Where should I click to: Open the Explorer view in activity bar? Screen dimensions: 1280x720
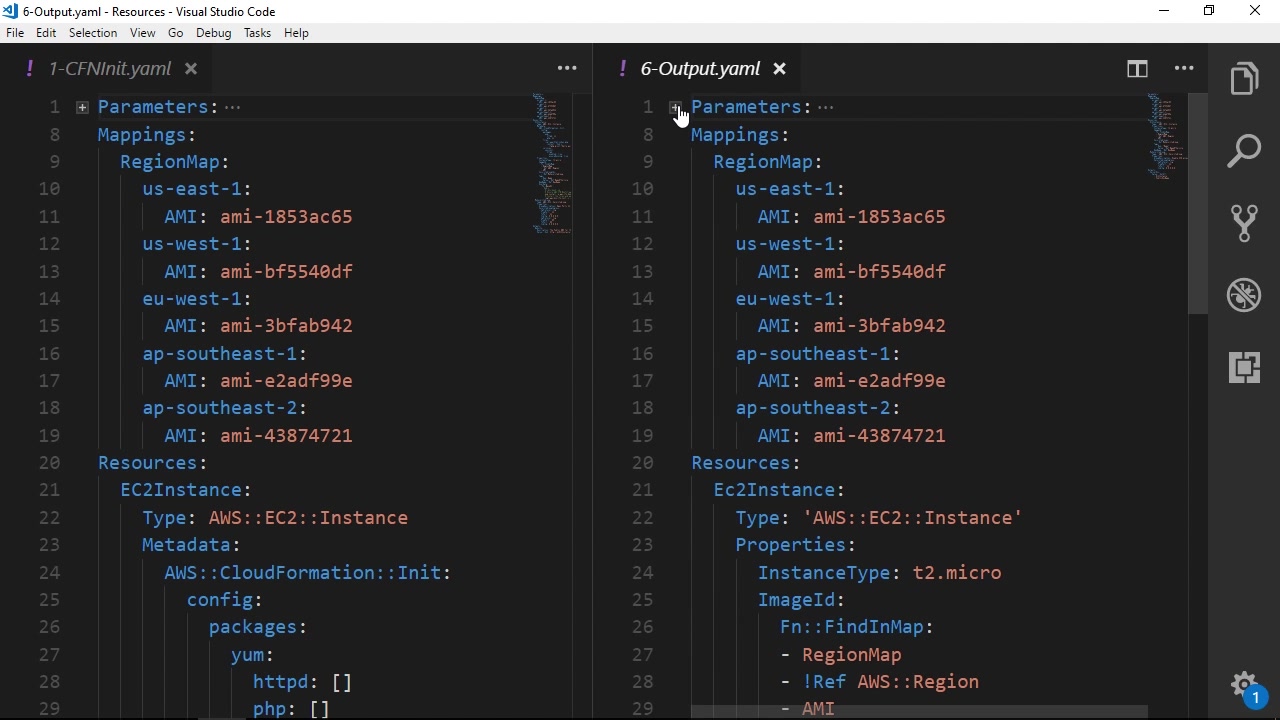pyautogui.click(x=1244, y=80)
